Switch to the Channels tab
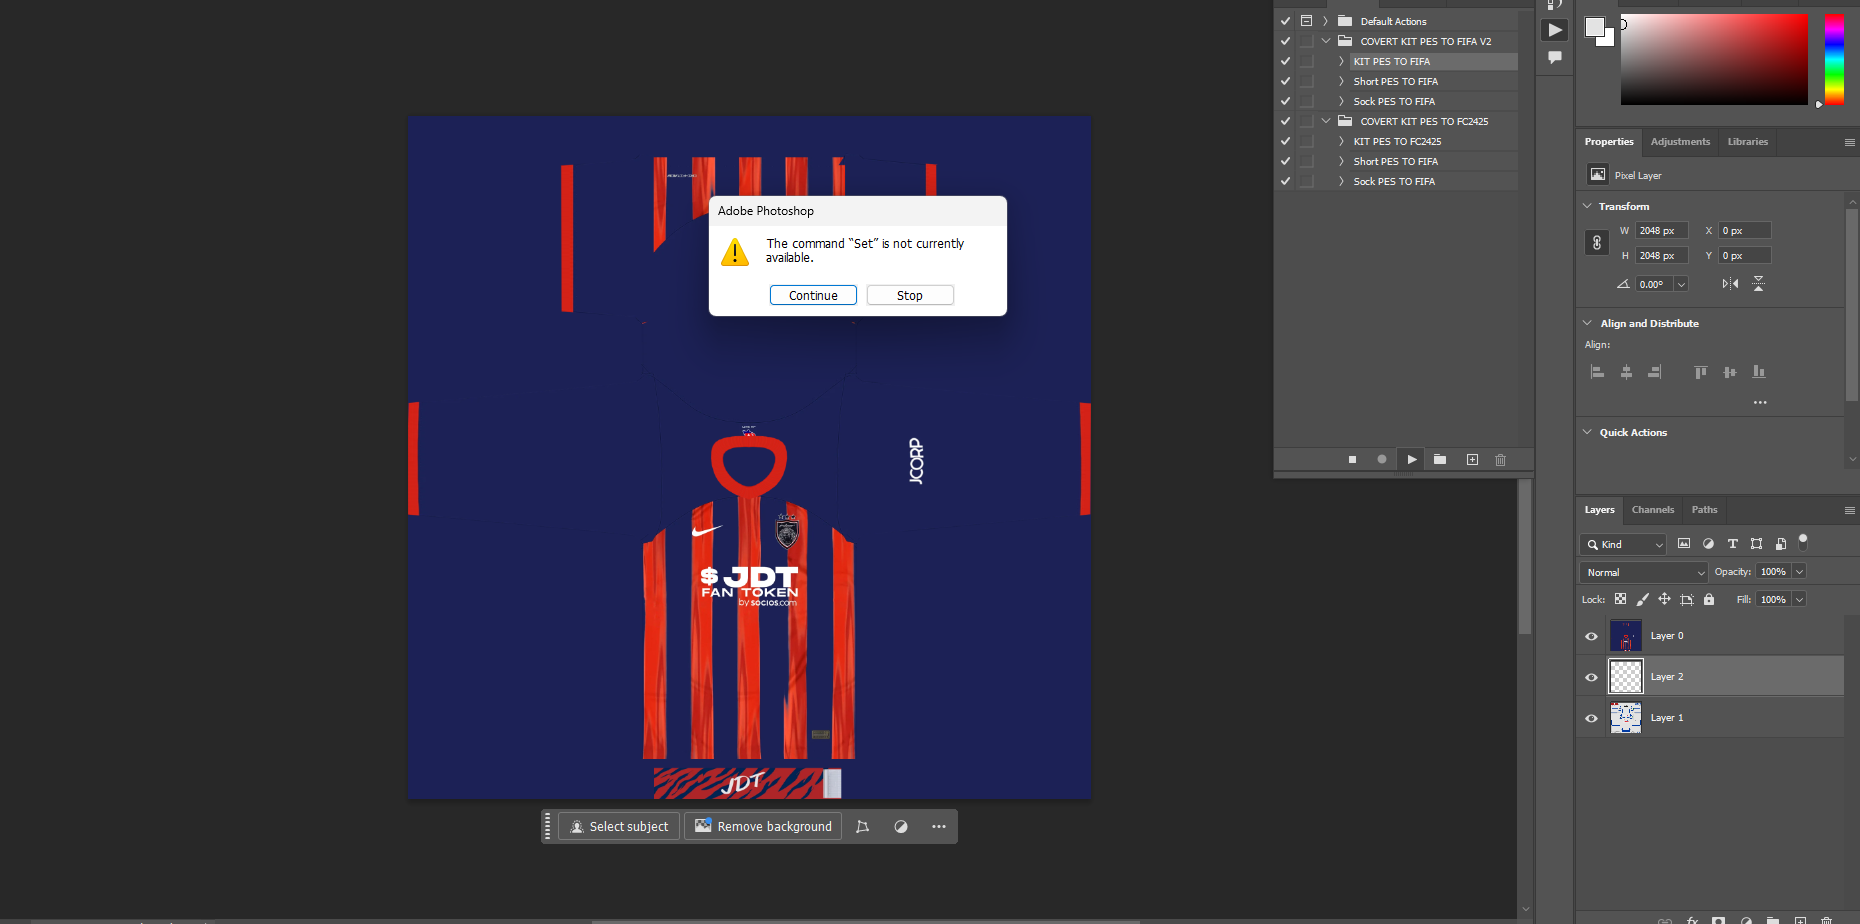This screenshot has height=924, width=1860. tap(1652, 510)
